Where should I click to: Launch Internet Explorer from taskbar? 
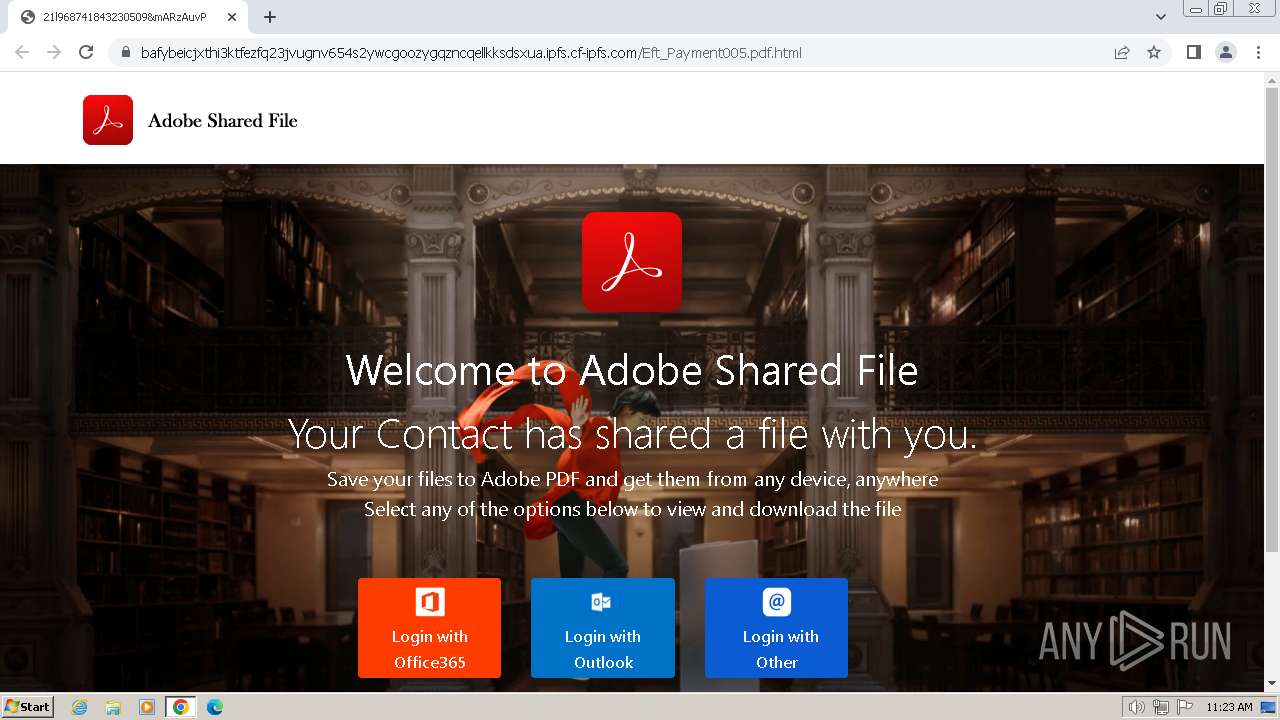pos(80,707)
